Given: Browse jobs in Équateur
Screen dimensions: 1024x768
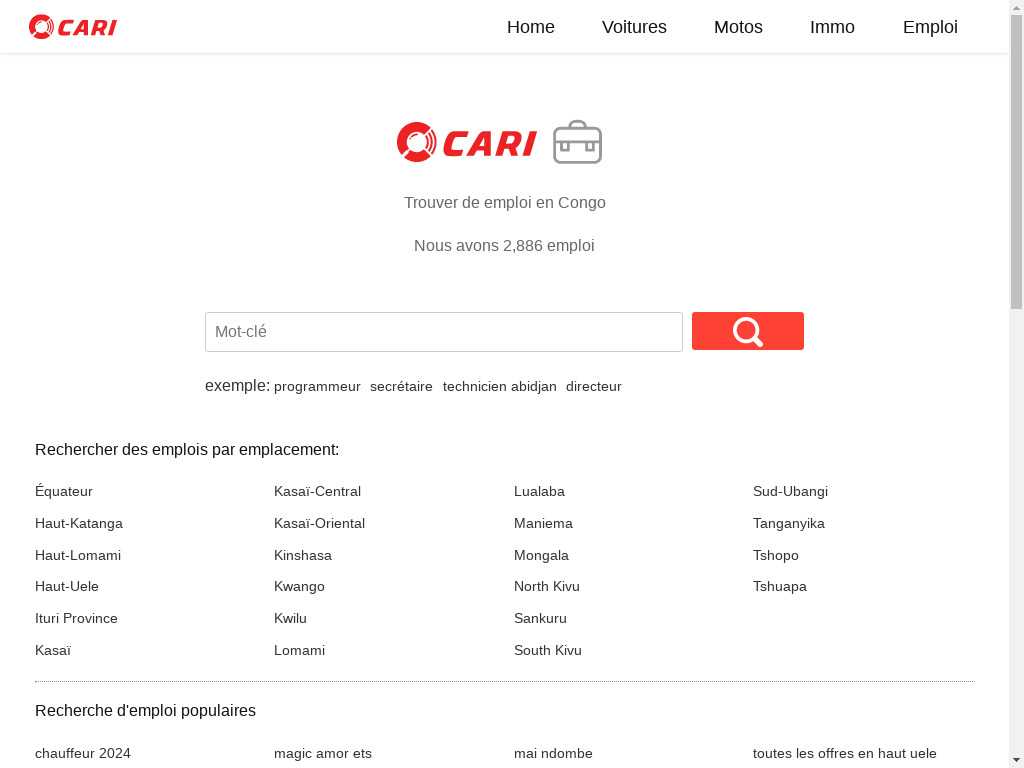Looking at the screenshot, I should tap(64, 491).
